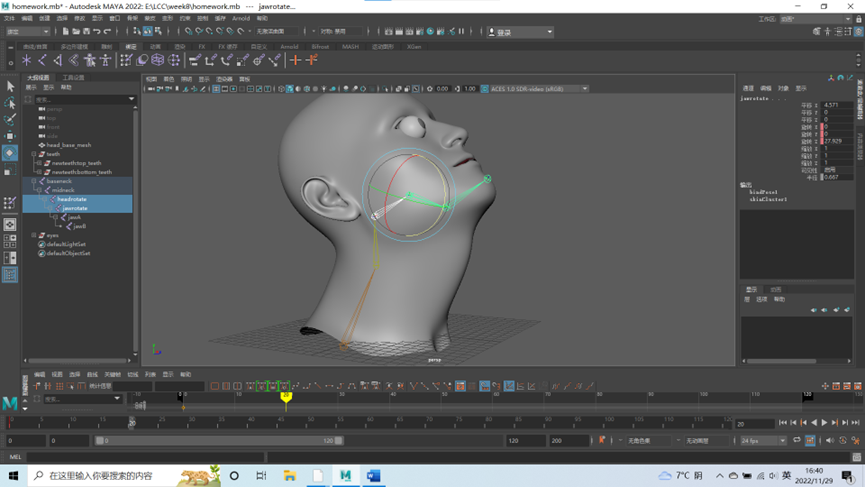This screenshot has height=487, width=865.
Task: Open the 24 fps frame rate dropdown
Action: pos(763,441)
